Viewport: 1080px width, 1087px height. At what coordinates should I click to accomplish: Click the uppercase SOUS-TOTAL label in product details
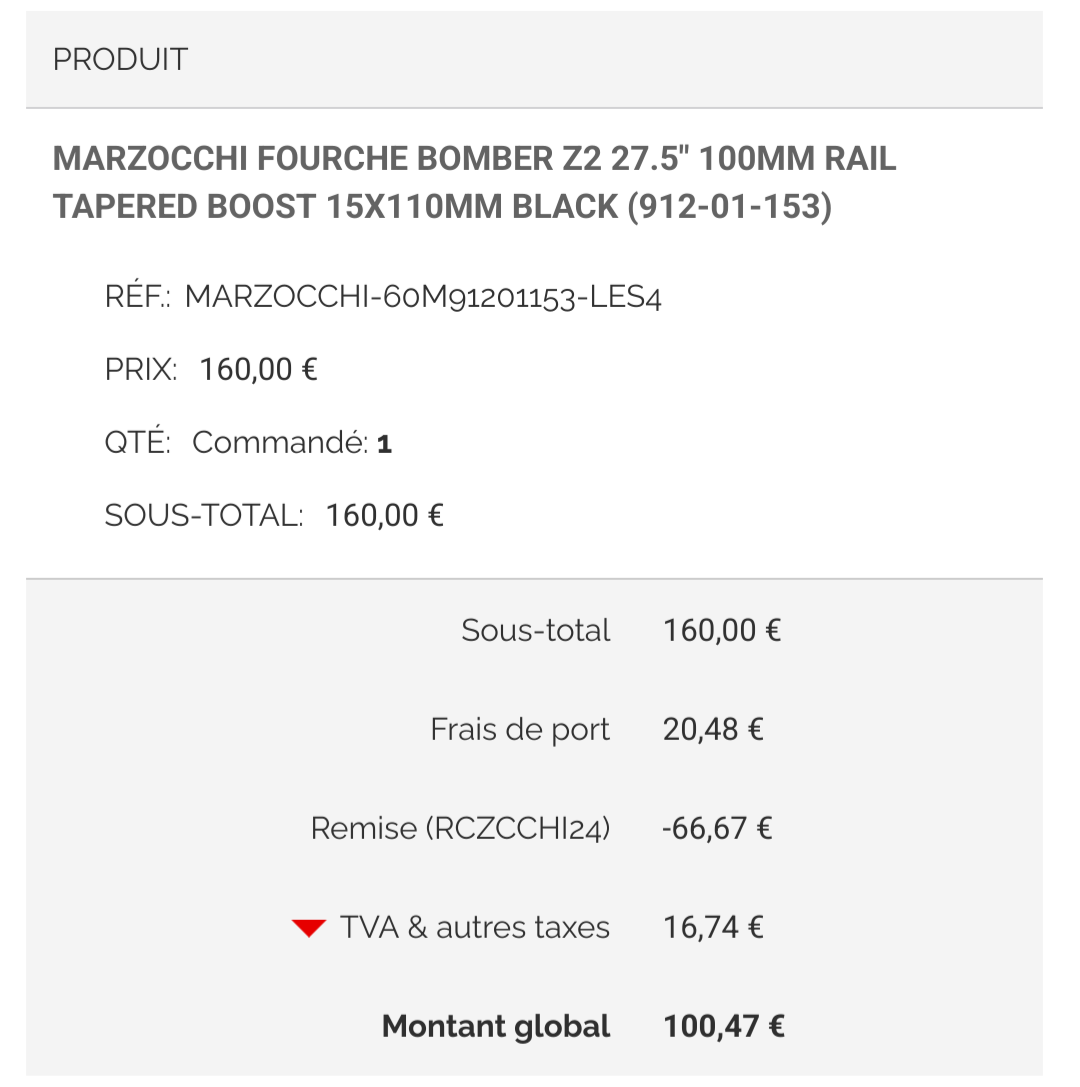[204, 516]
